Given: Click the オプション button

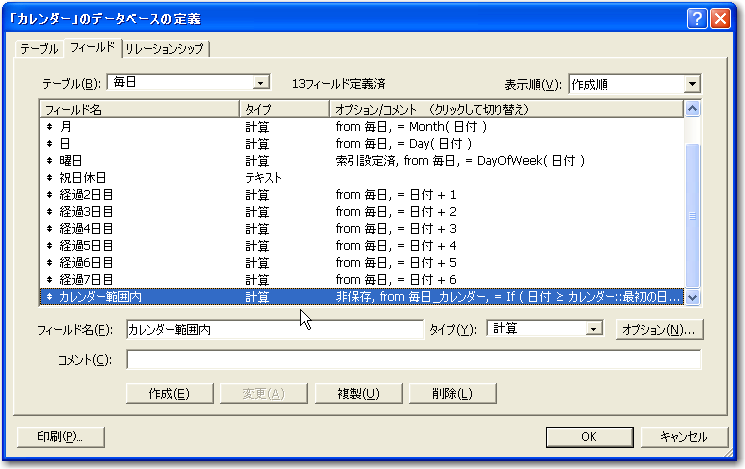Looking at the screenshot, I should [658, 329].
